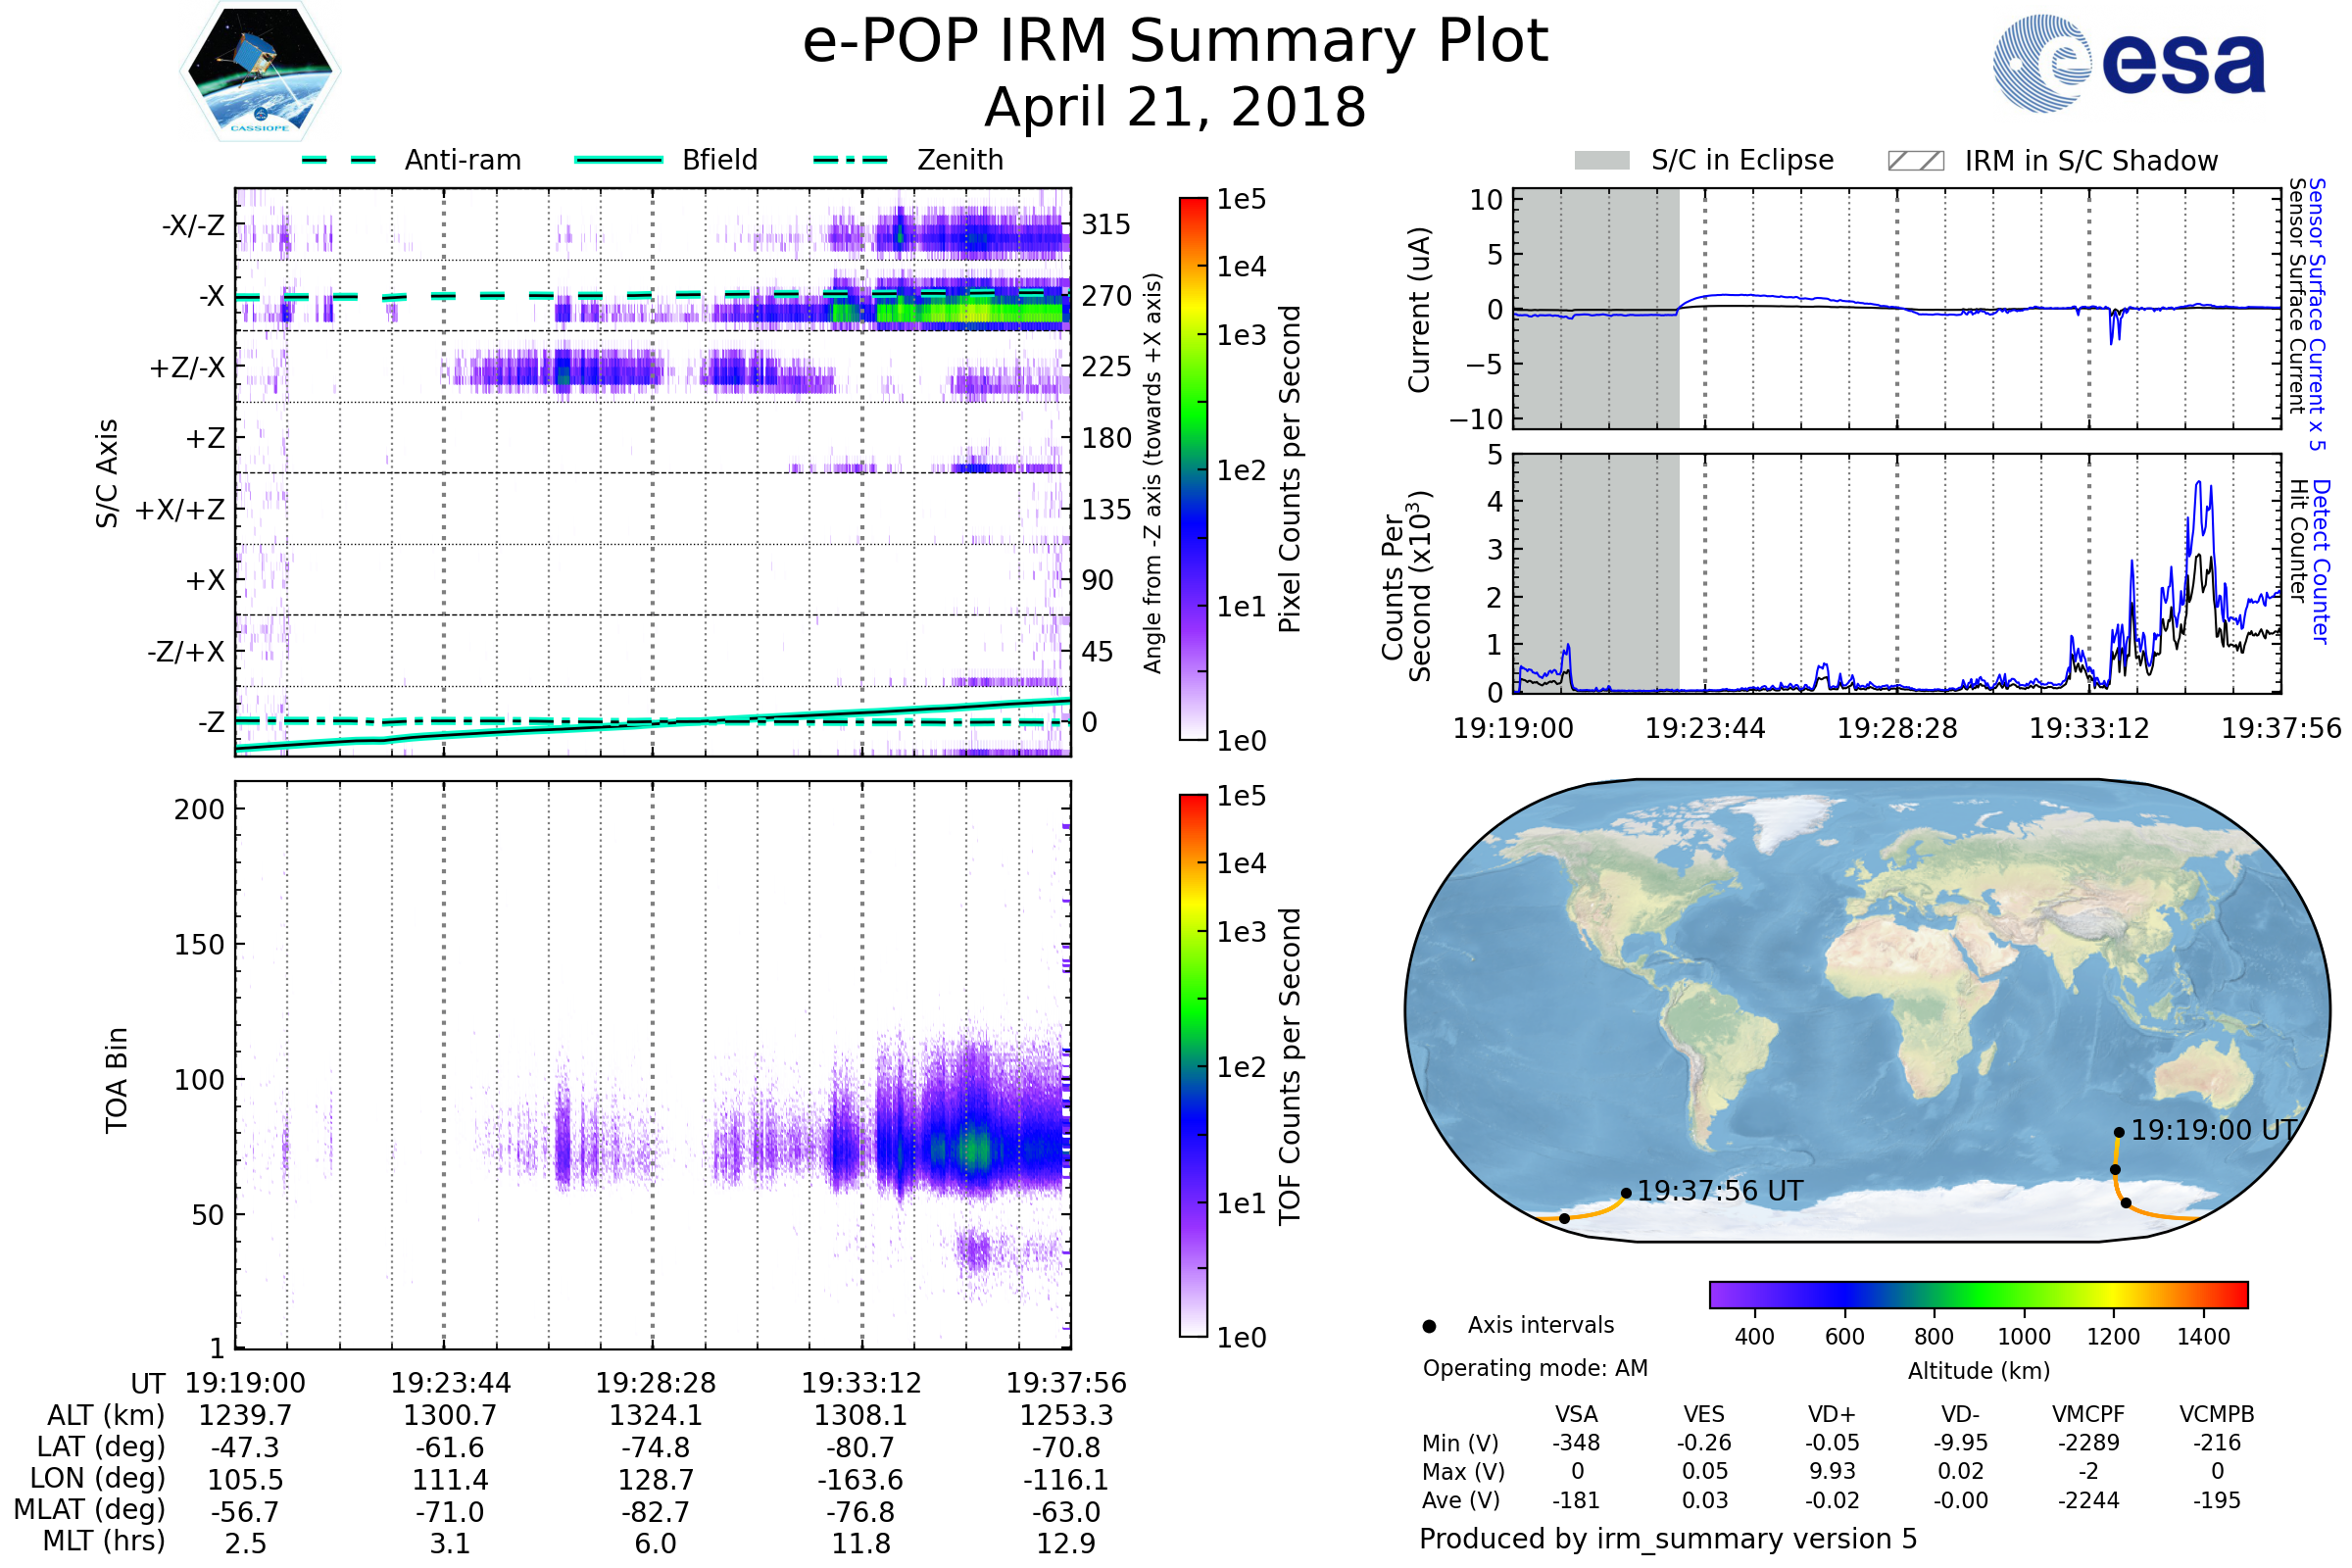Click the Detect Counter blue axis label
The image size is (2352, 1568).
2321,561
